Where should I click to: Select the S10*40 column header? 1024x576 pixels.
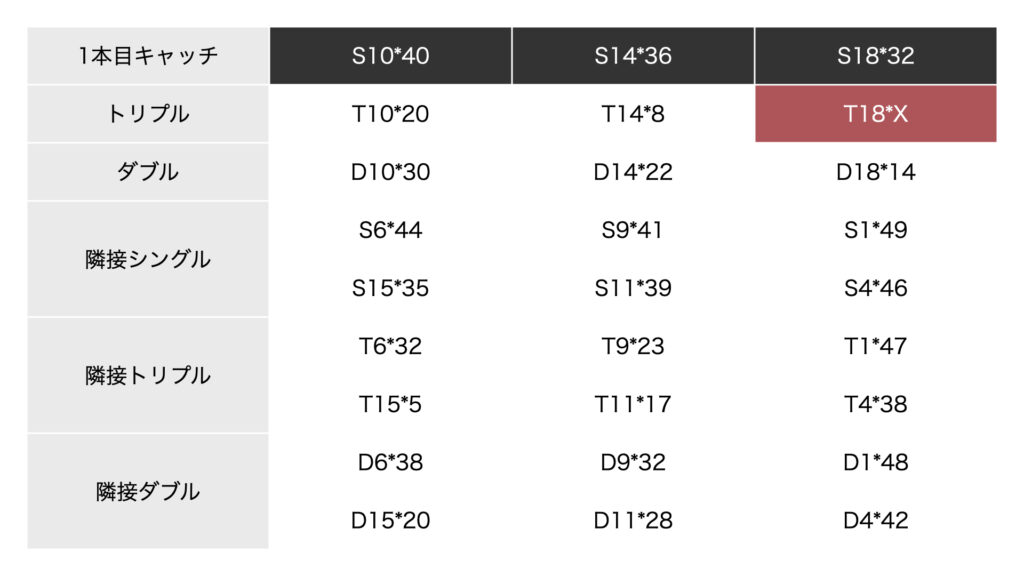(x=391, y=56)
